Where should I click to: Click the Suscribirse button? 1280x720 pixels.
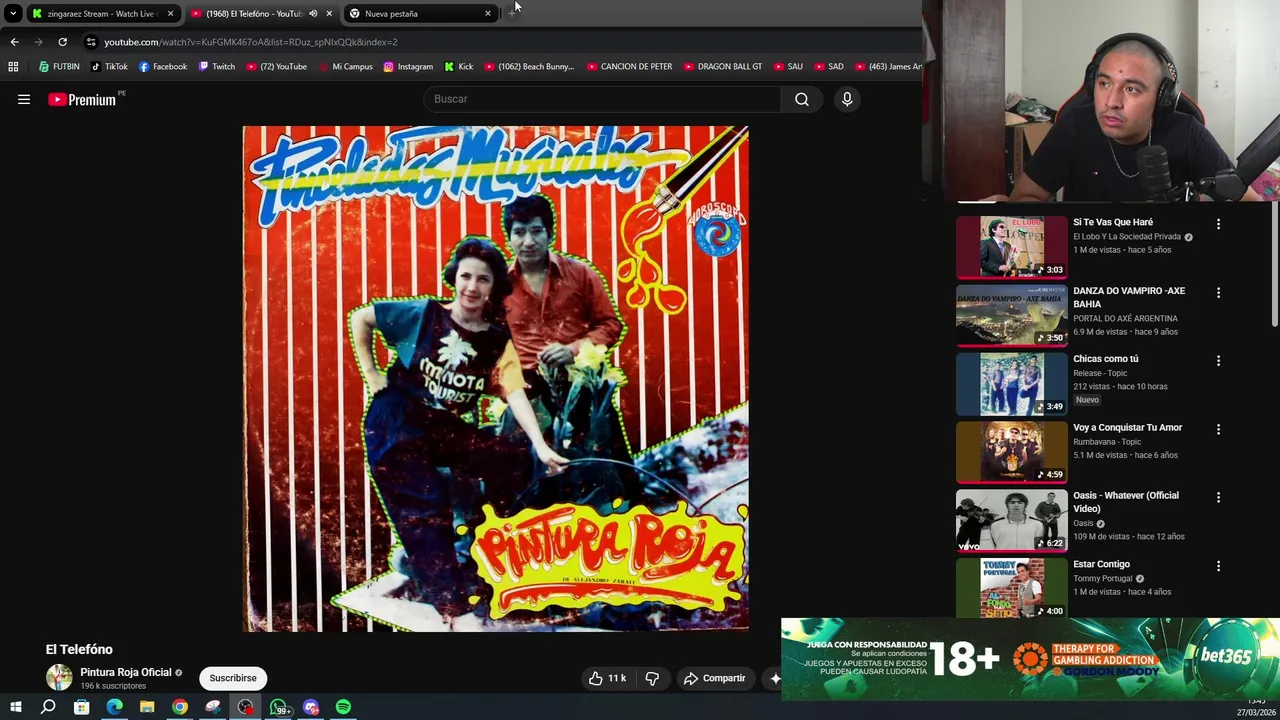233,678
